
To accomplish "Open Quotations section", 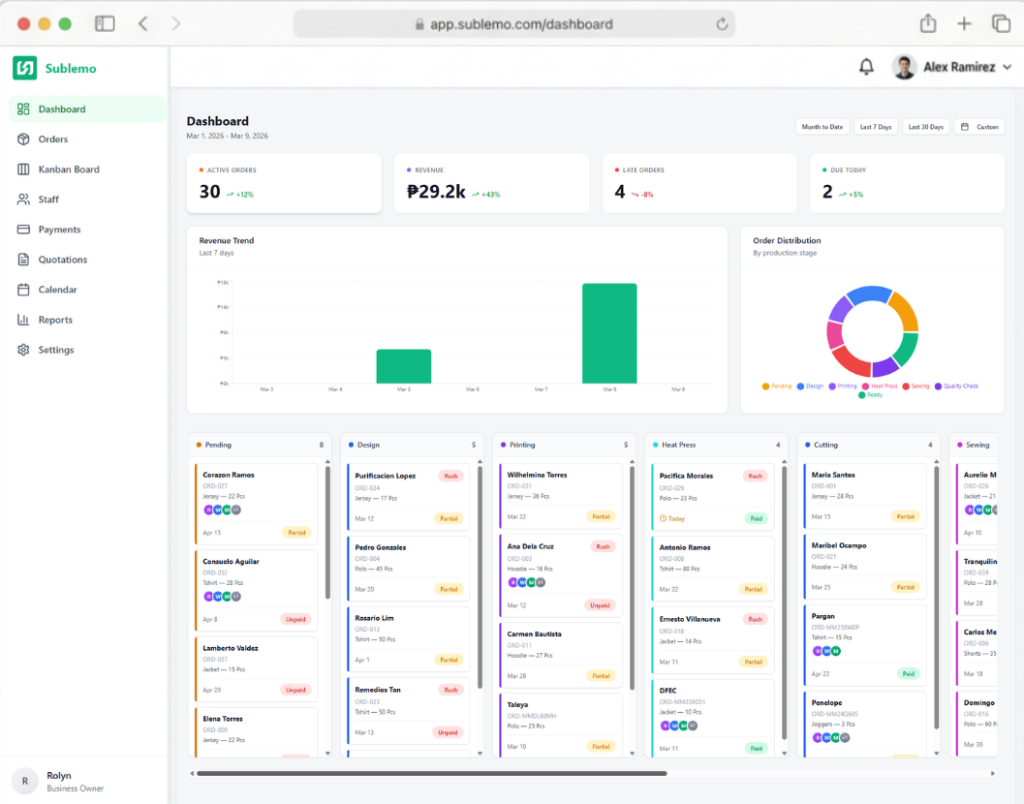I will click(88, 259).
